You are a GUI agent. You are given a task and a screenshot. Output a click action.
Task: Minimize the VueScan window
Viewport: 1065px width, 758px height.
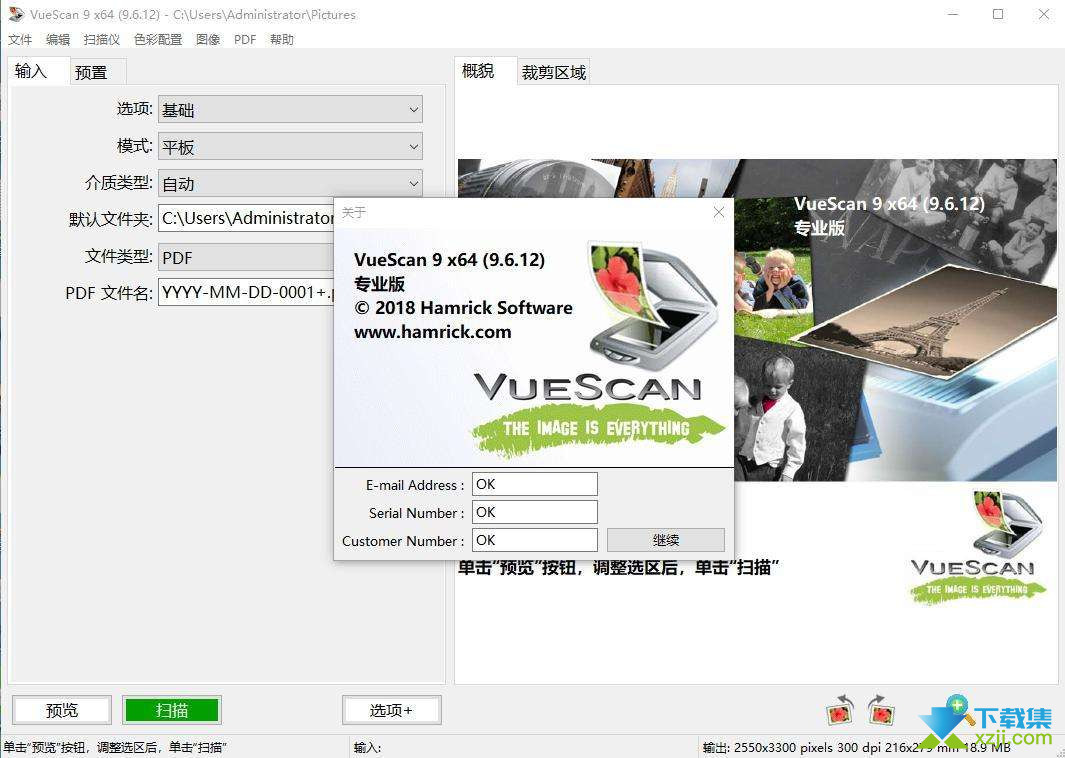click(x=954, y=14)
